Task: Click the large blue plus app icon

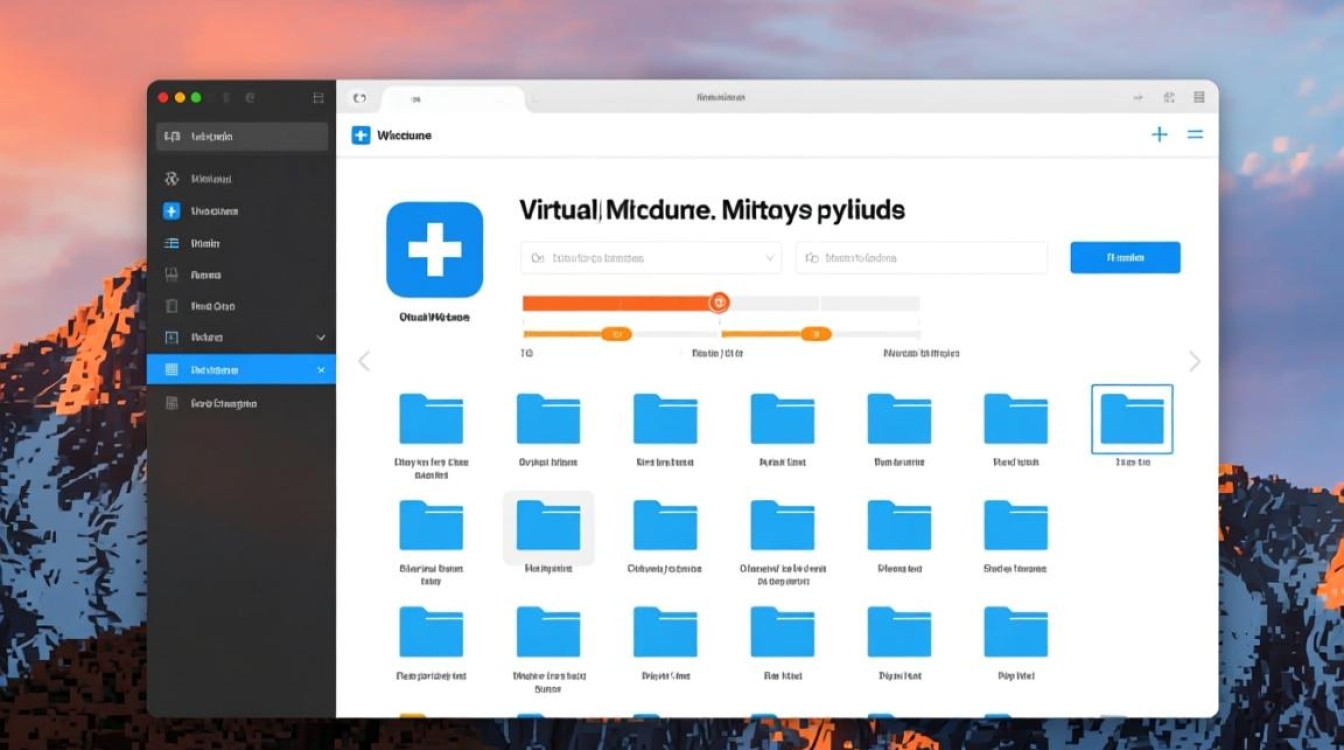Action: [434, 250]
